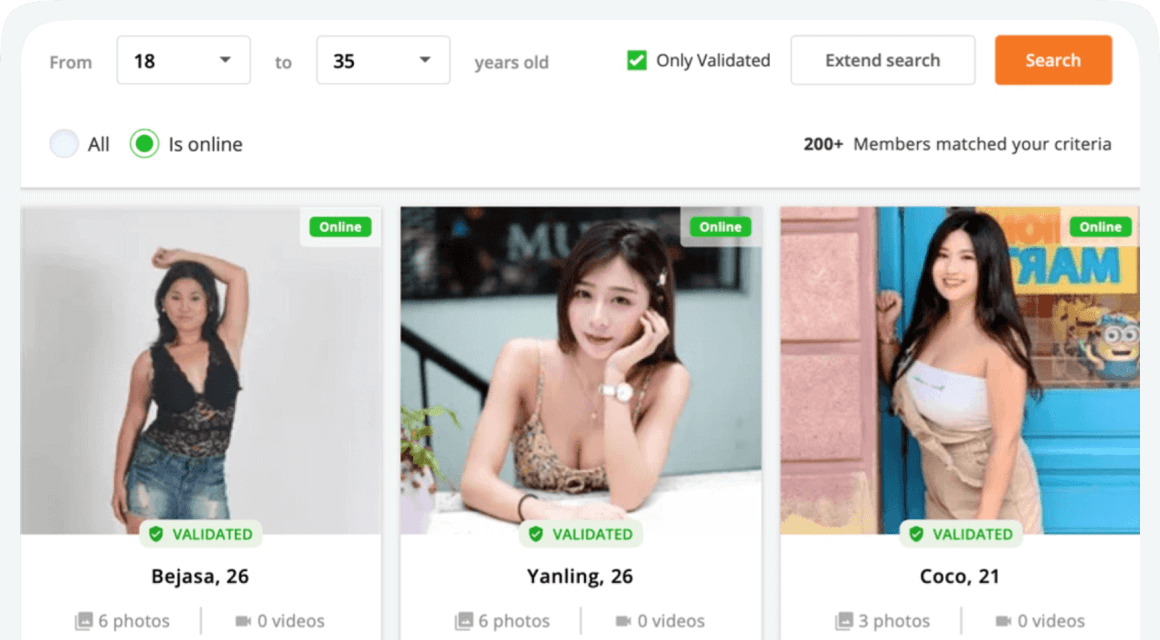Click the name Yanling, 26
Screen dimensions: 1160x640
[580, 576]
